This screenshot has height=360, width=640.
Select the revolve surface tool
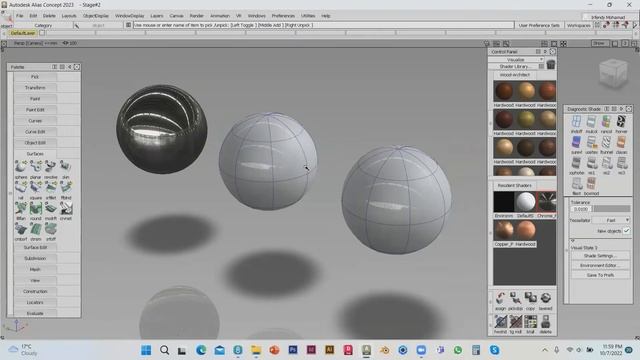point(51,167)
